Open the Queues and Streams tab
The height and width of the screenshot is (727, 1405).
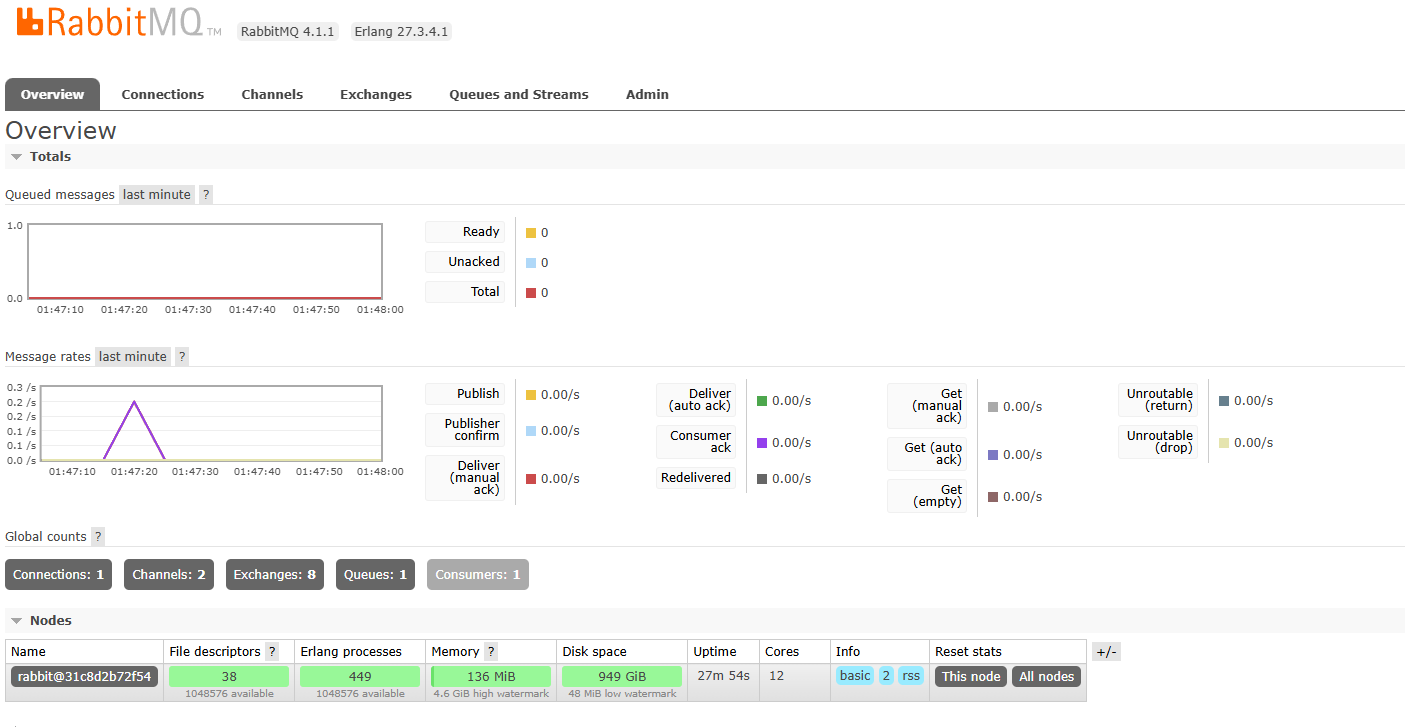[x=519, y=94]
